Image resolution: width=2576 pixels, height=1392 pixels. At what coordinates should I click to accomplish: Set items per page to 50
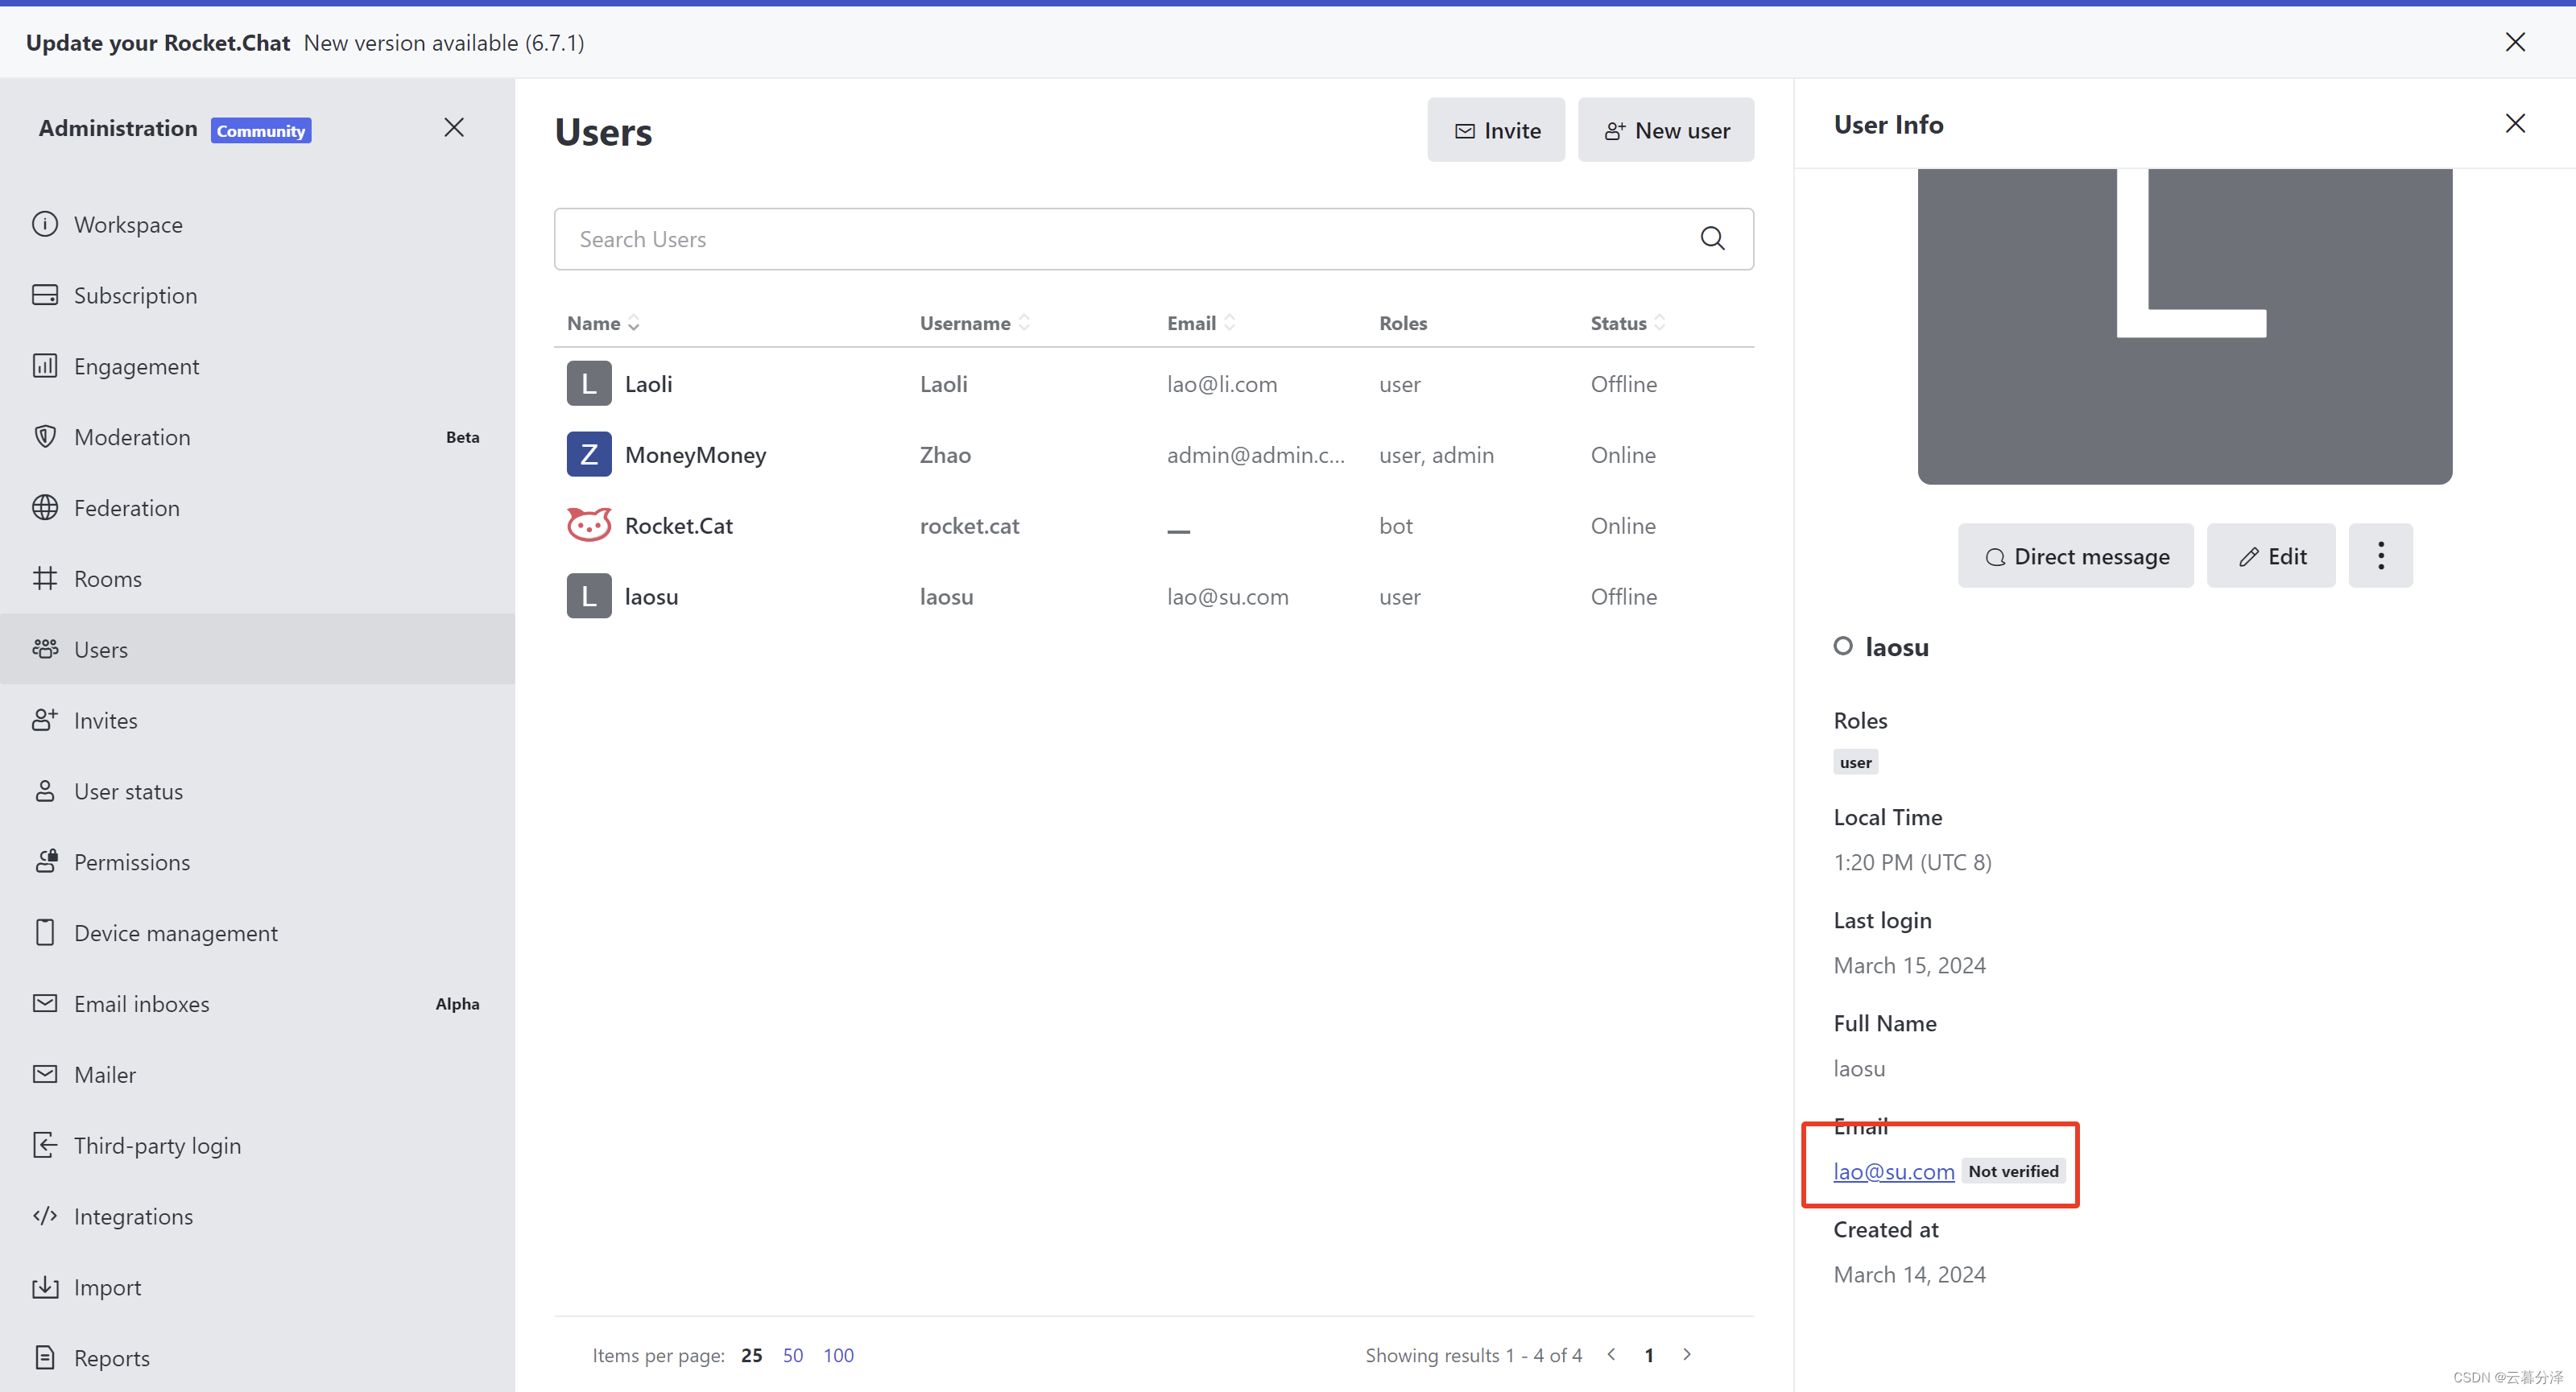pos(792,1355)
